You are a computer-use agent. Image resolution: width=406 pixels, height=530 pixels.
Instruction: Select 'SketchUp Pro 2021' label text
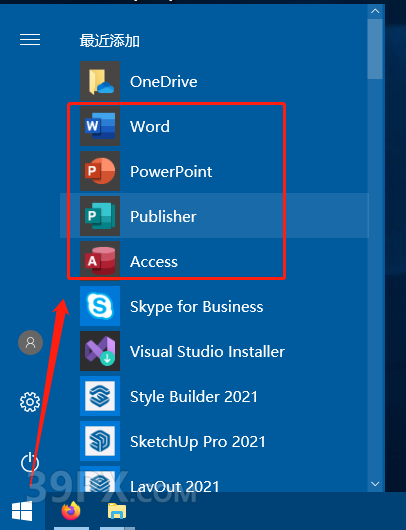pos(198,441)
